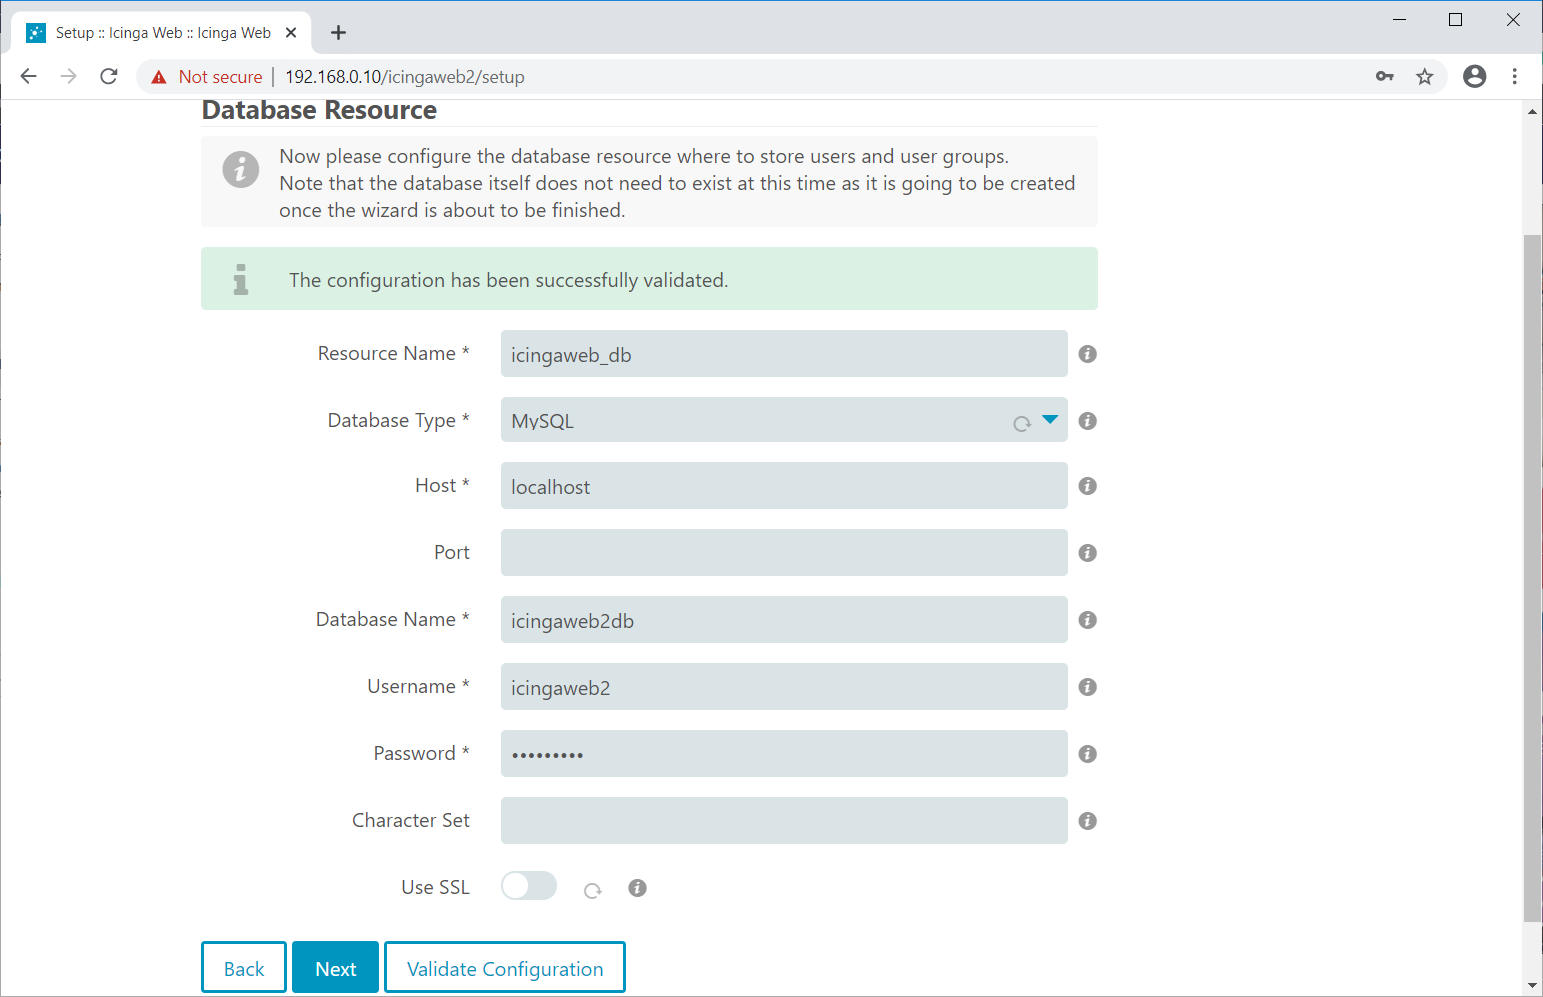Image resolution: width=1543 pixels, height=997 pixels.
Task: Click the page vertical scrollbar thumb
Action: click(x=1532, y=578)
